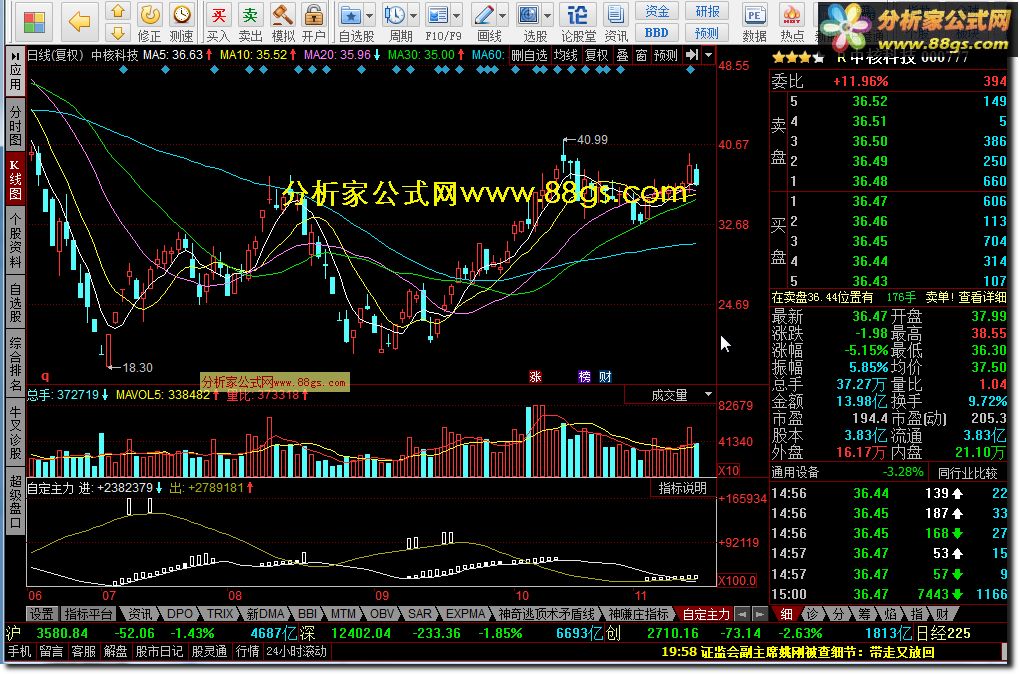Viewport: 1020px width, 674px height.
Task: Open the 测速 clock icon
Action: (181, 14)
